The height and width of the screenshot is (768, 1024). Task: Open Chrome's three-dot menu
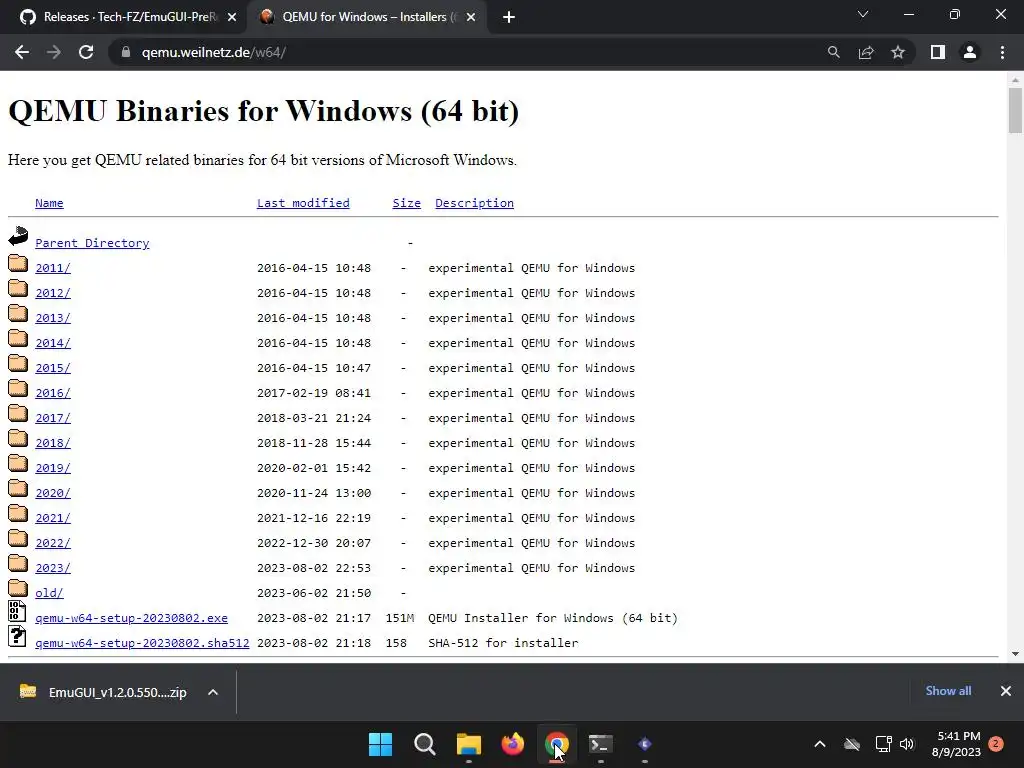(x=1002, y=52)
